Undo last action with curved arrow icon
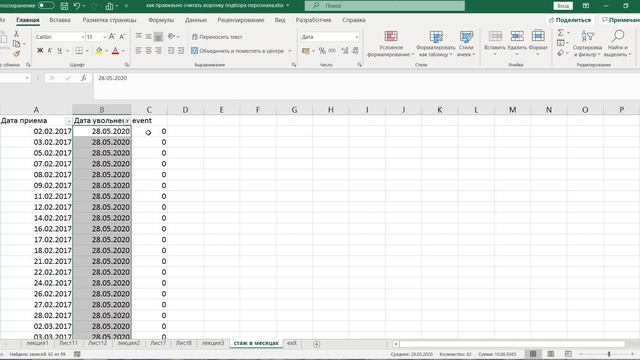This screenshot has height=360, width=640. [x=77, y=6]
